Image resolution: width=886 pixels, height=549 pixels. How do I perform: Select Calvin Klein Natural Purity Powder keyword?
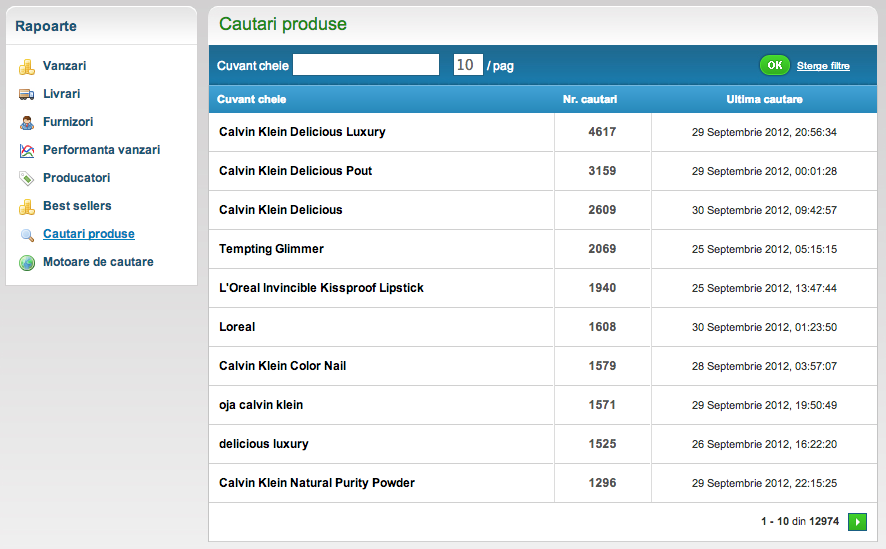(317, 483)
